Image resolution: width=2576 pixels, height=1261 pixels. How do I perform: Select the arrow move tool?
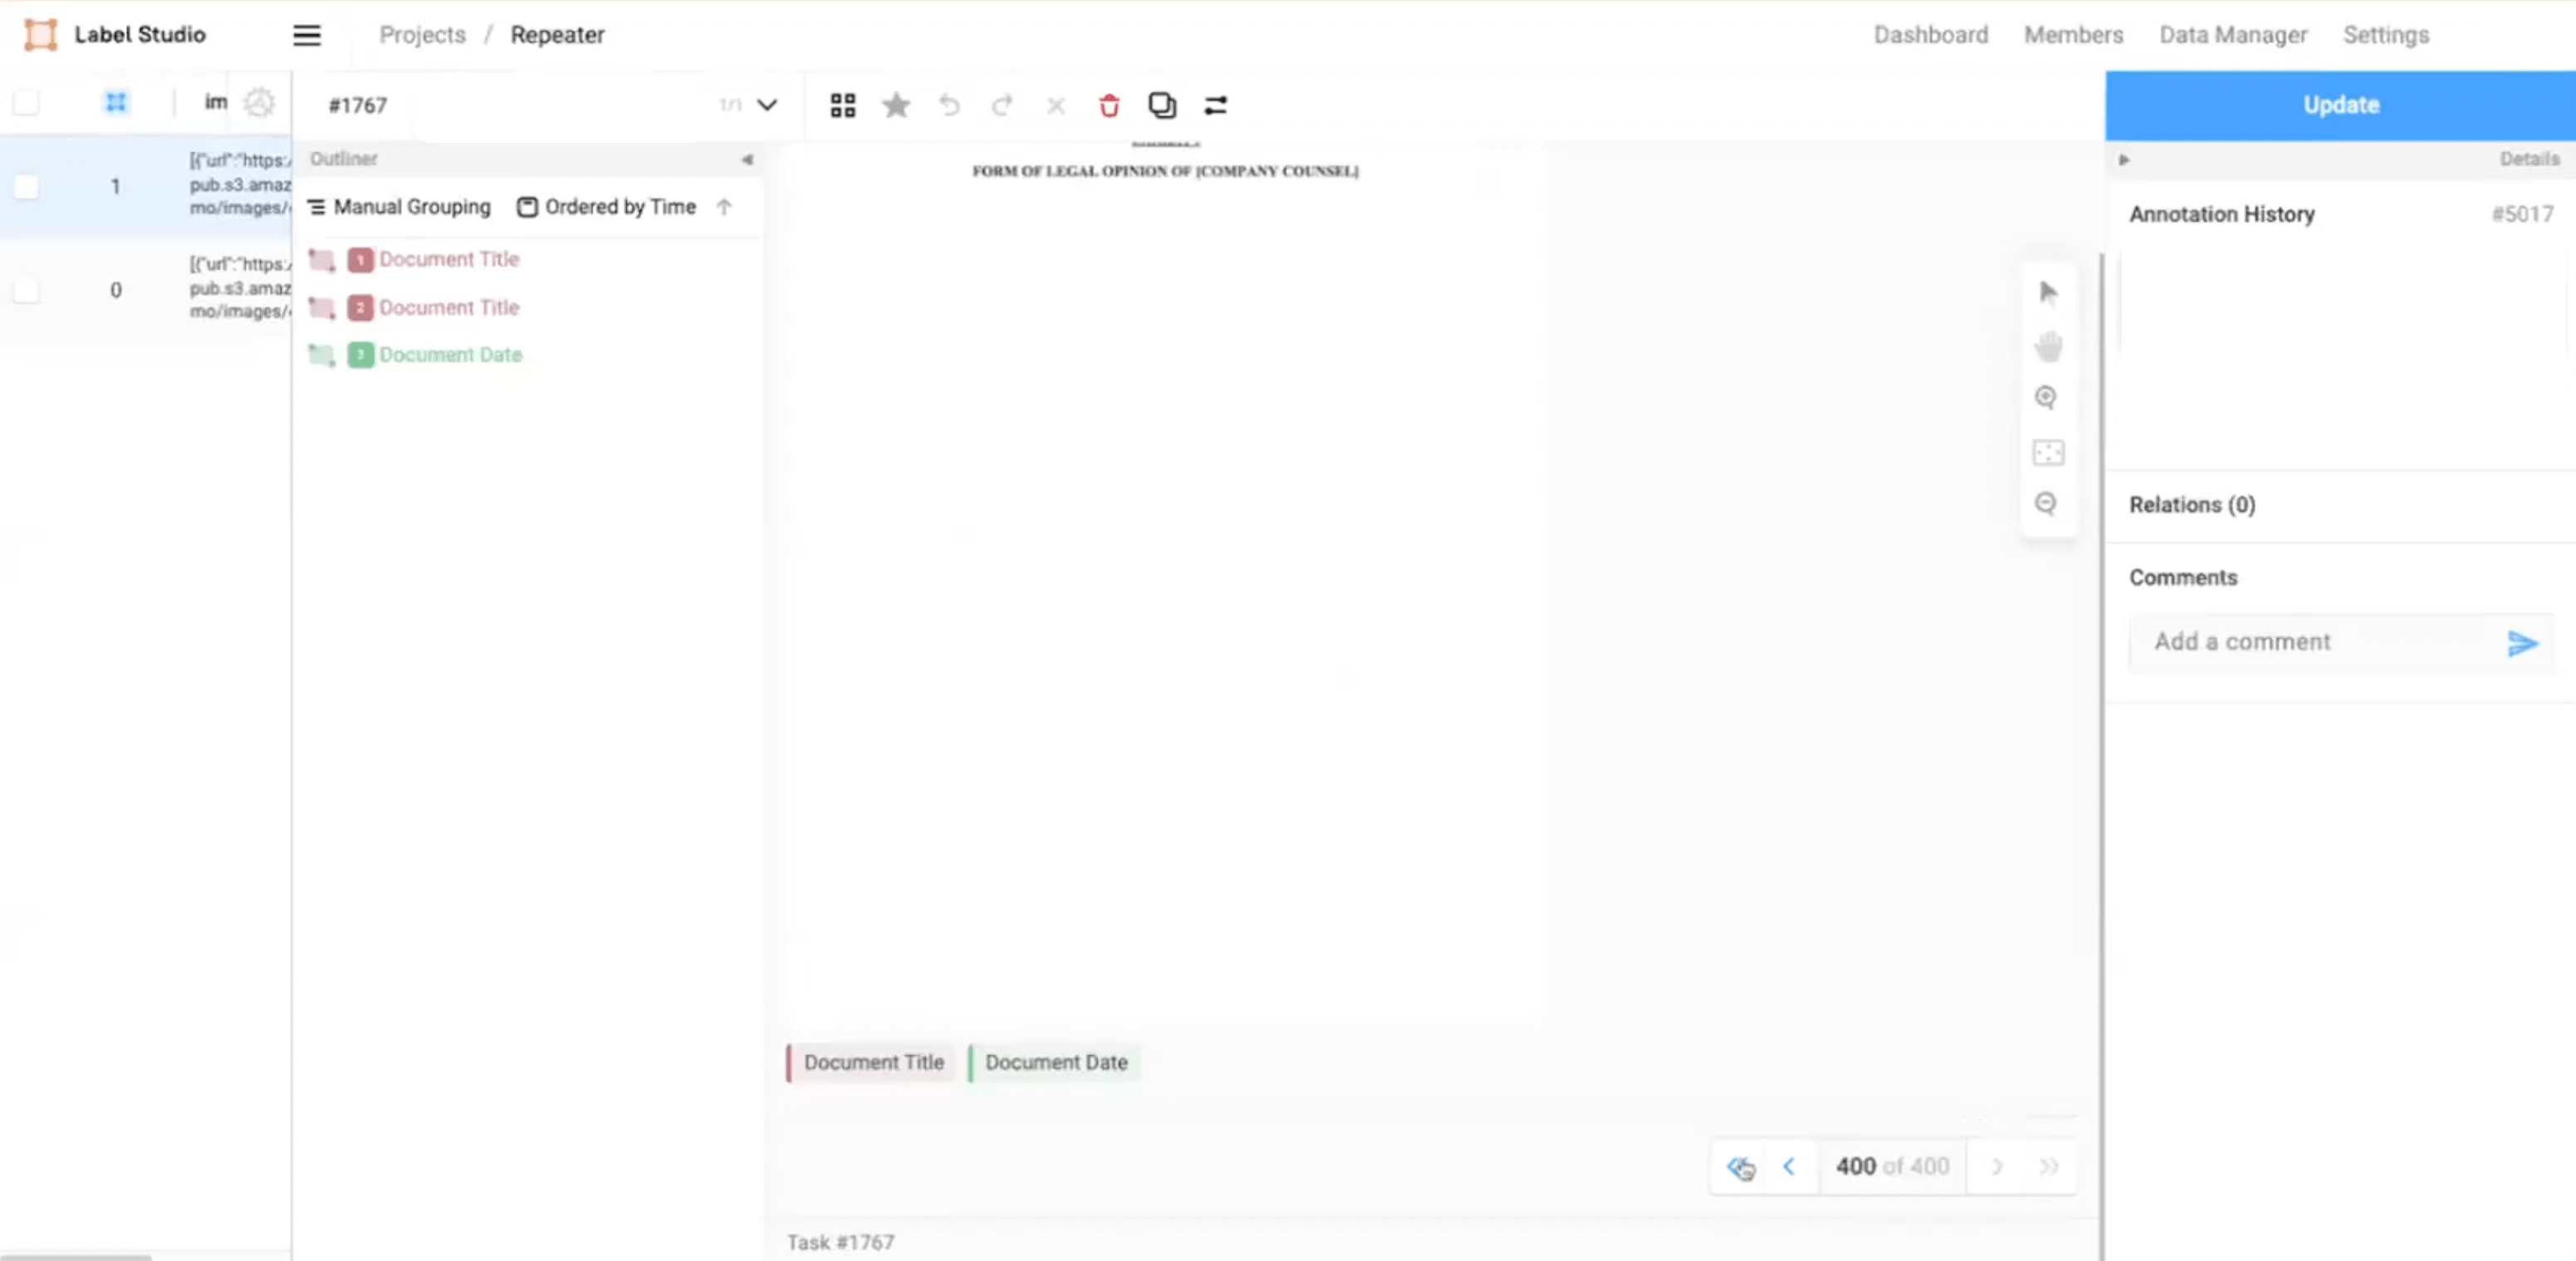click(2048, 292)
